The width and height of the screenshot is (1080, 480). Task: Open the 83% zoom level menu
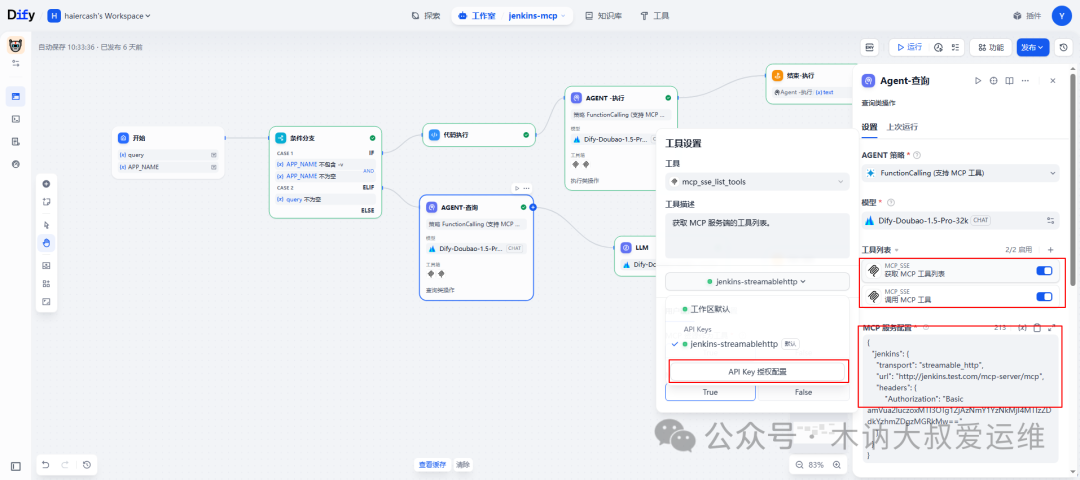tap(817, 465)
